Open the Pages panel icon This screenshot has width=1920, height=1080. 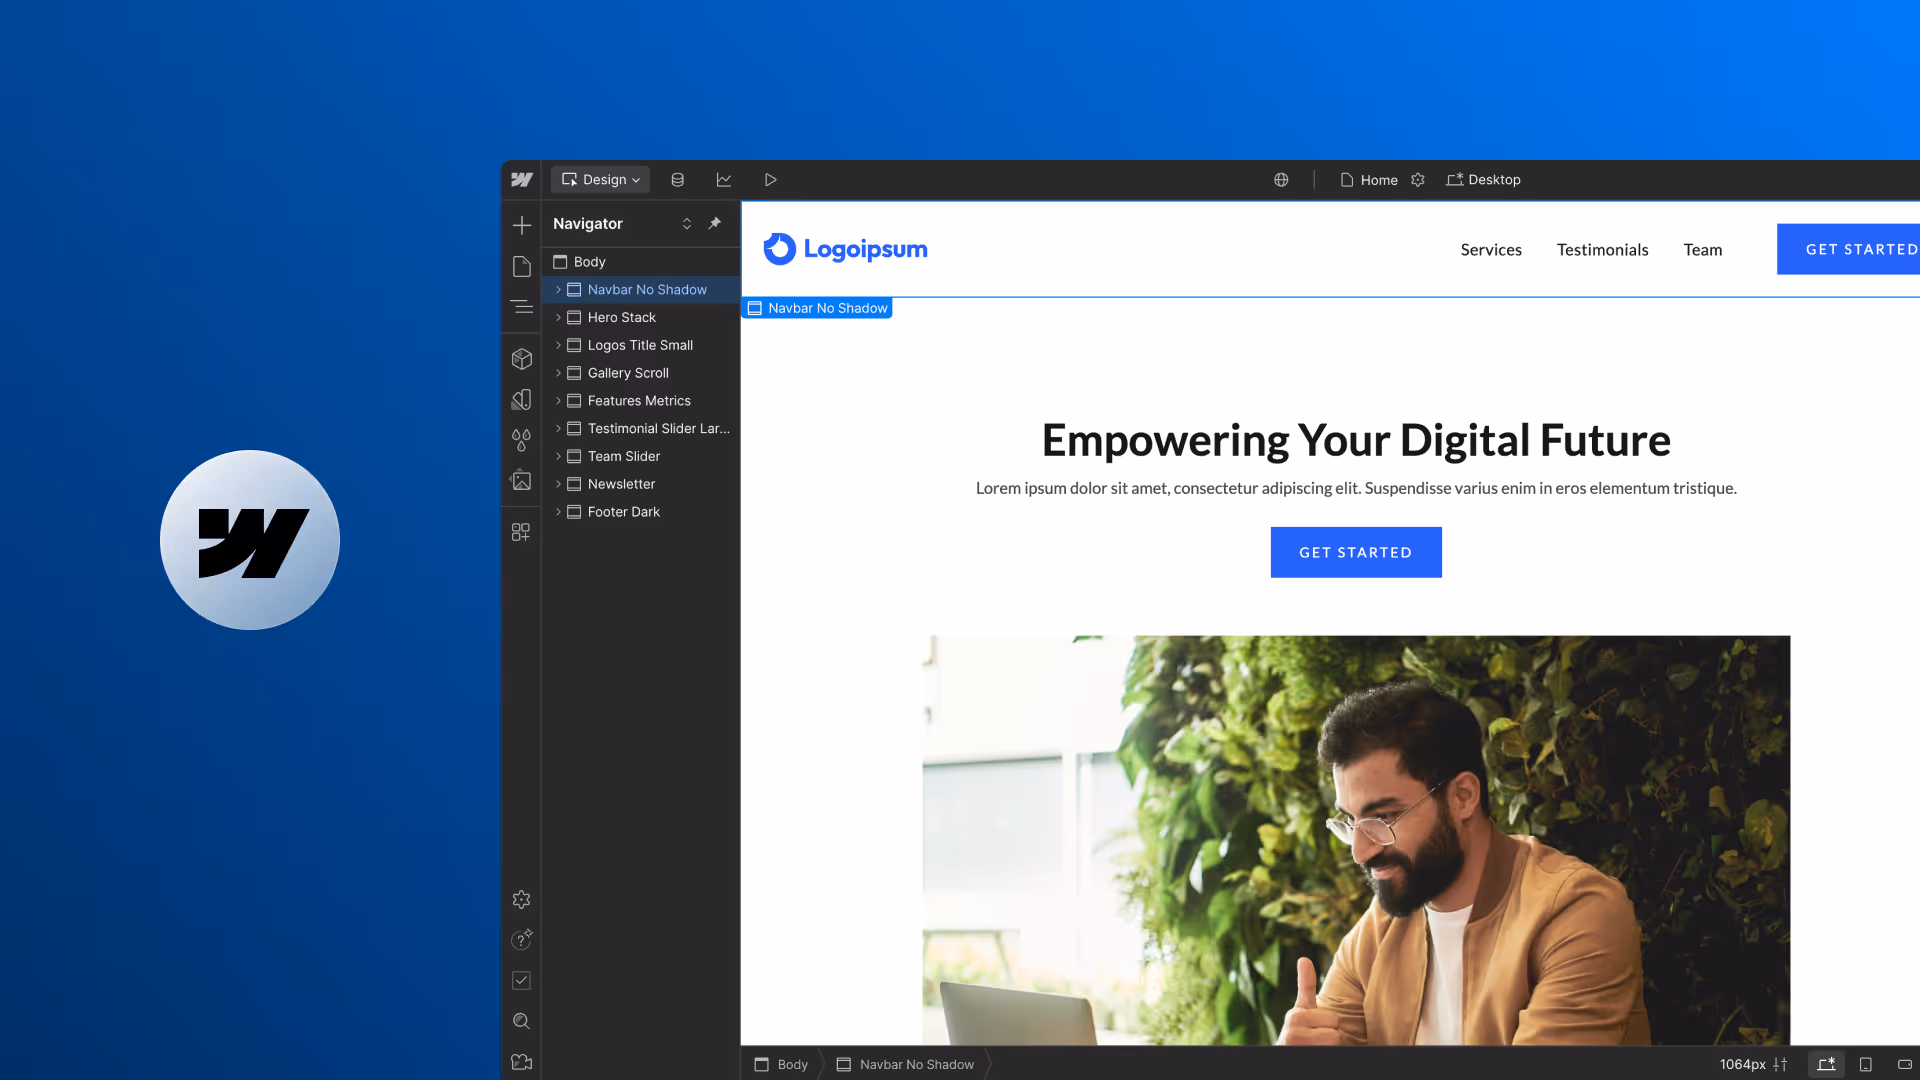click(x=521, y=266)
